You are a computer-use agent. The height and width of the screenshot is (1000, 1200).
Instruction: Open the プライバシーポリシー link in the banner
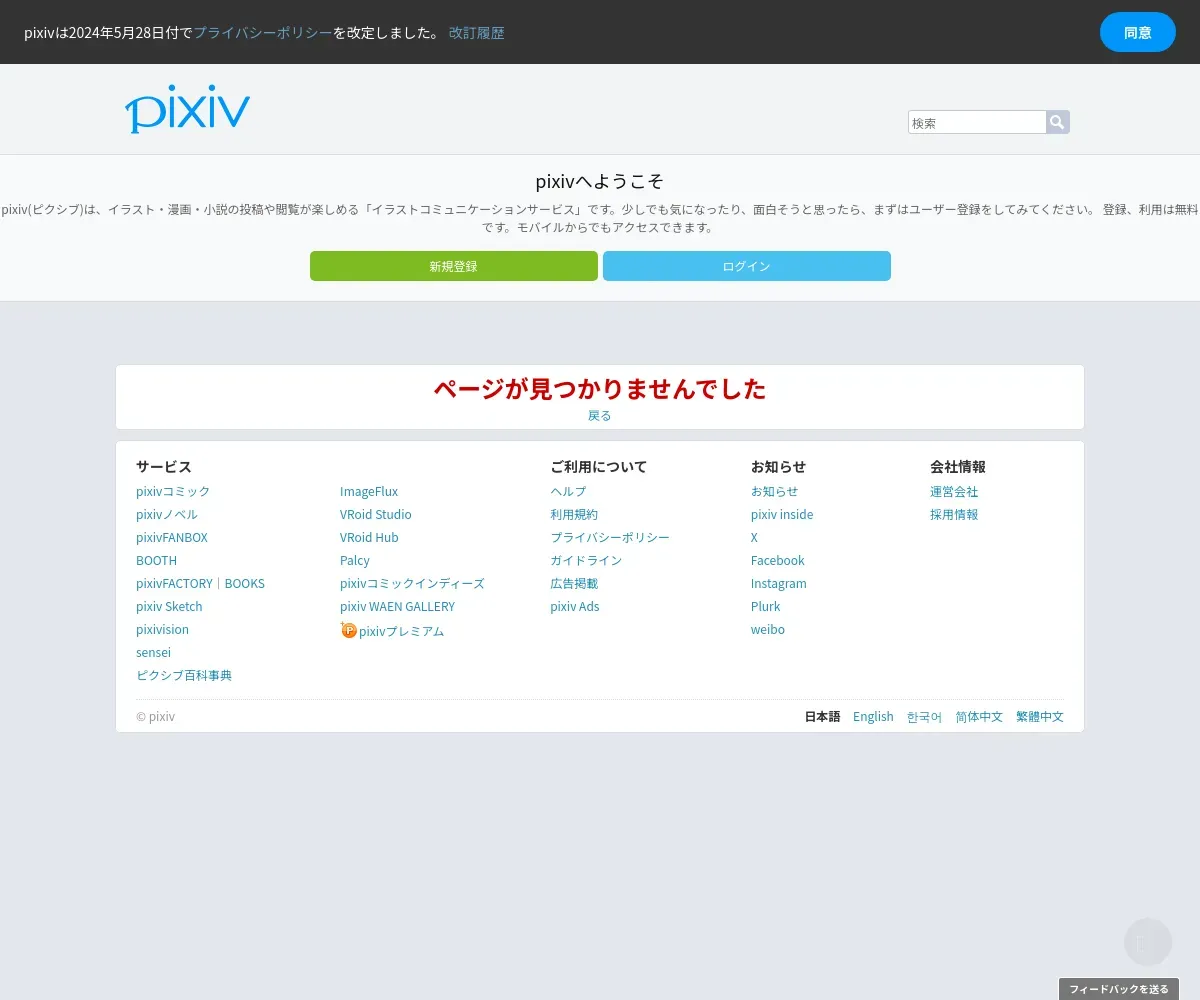coord(263,32)
